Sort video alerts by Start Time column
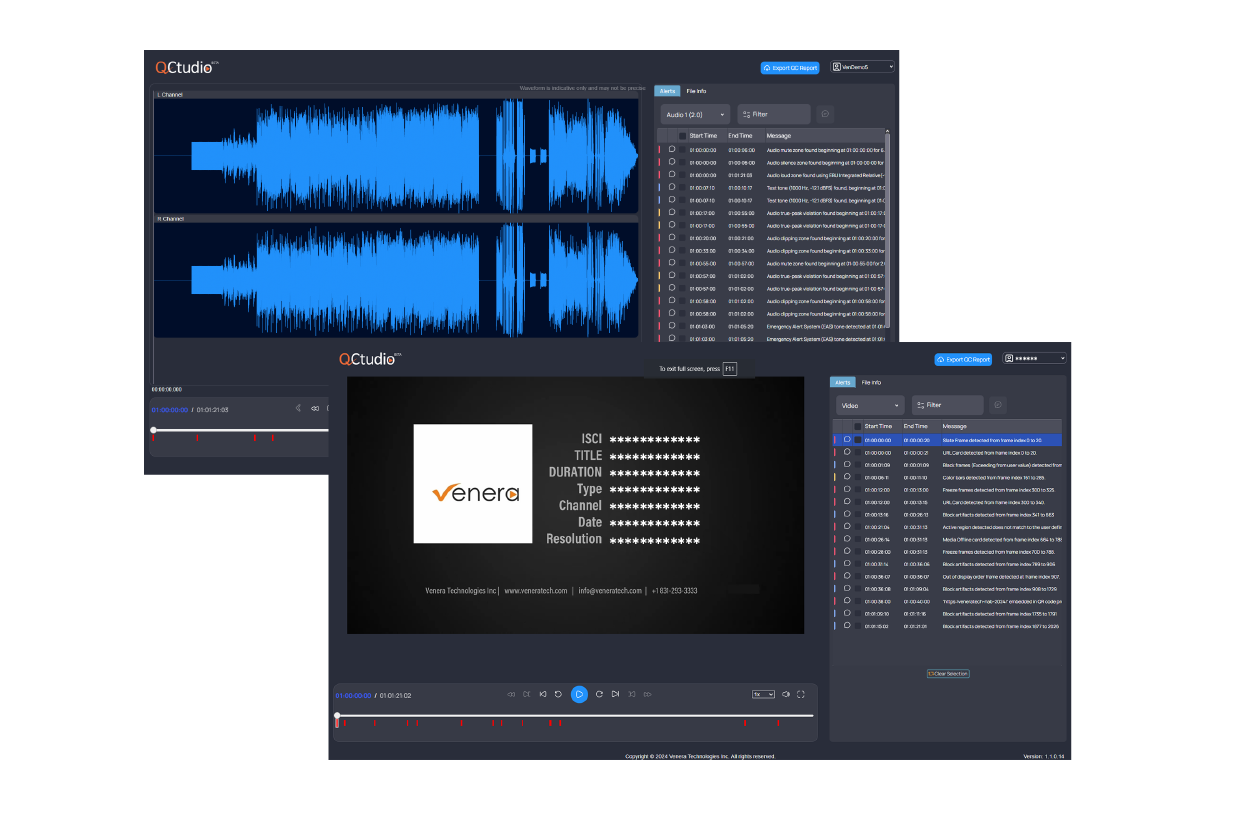This screenshot has width=1250, height=823. [x=878, y=426]
